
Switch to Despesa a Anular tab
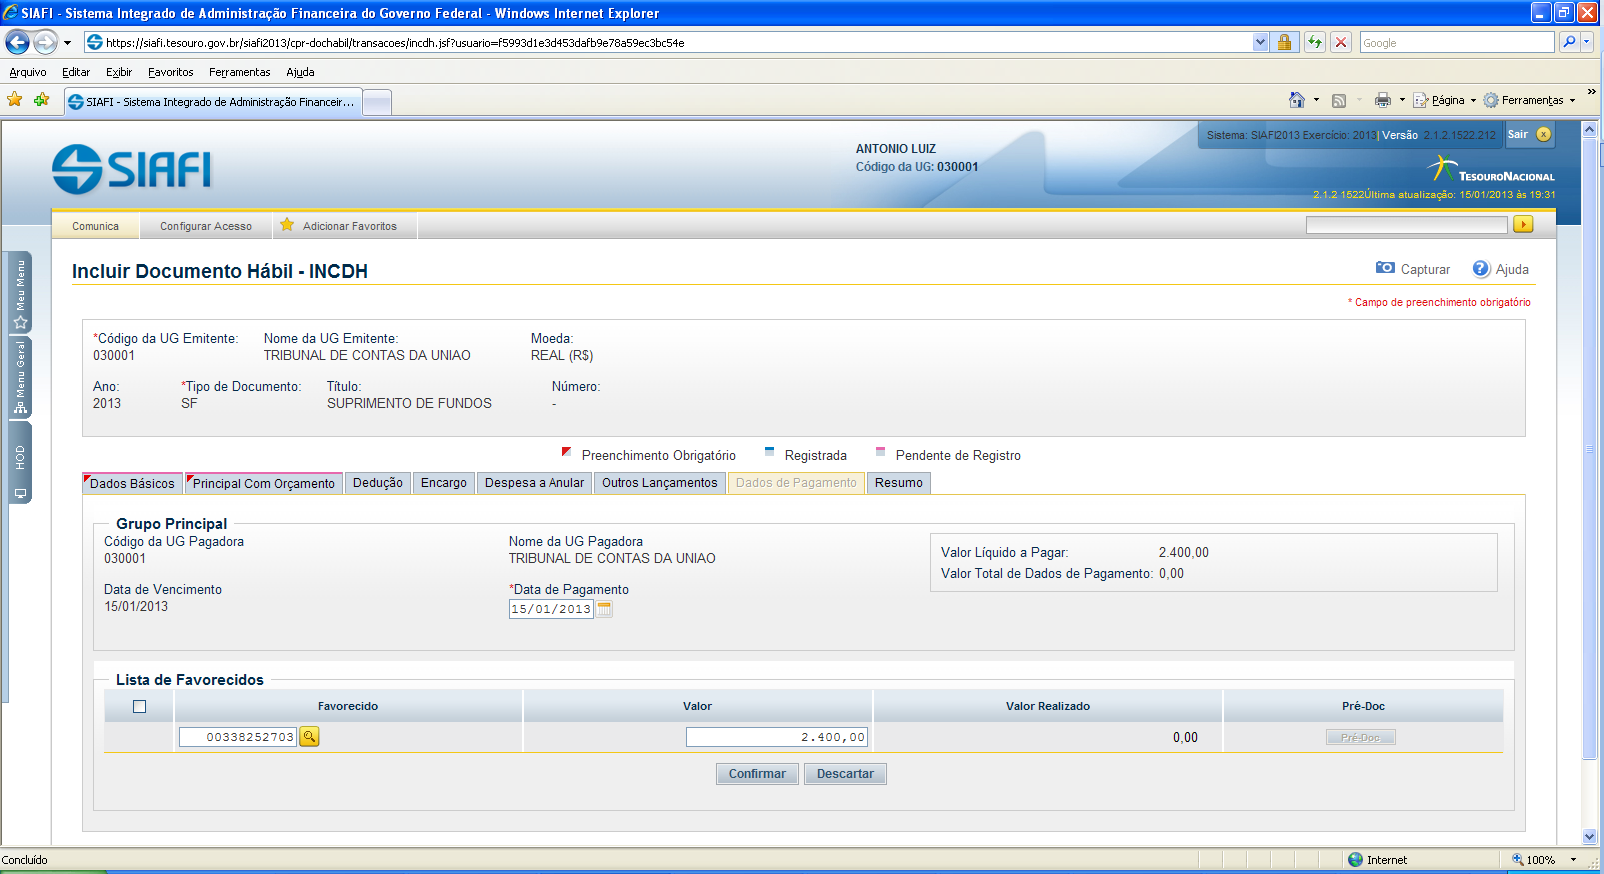pyautogui.click(x=534, y=483)
